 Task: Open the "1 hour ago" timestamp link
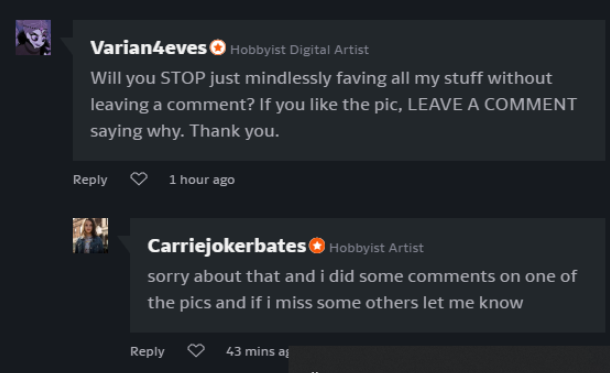[202, 180]
